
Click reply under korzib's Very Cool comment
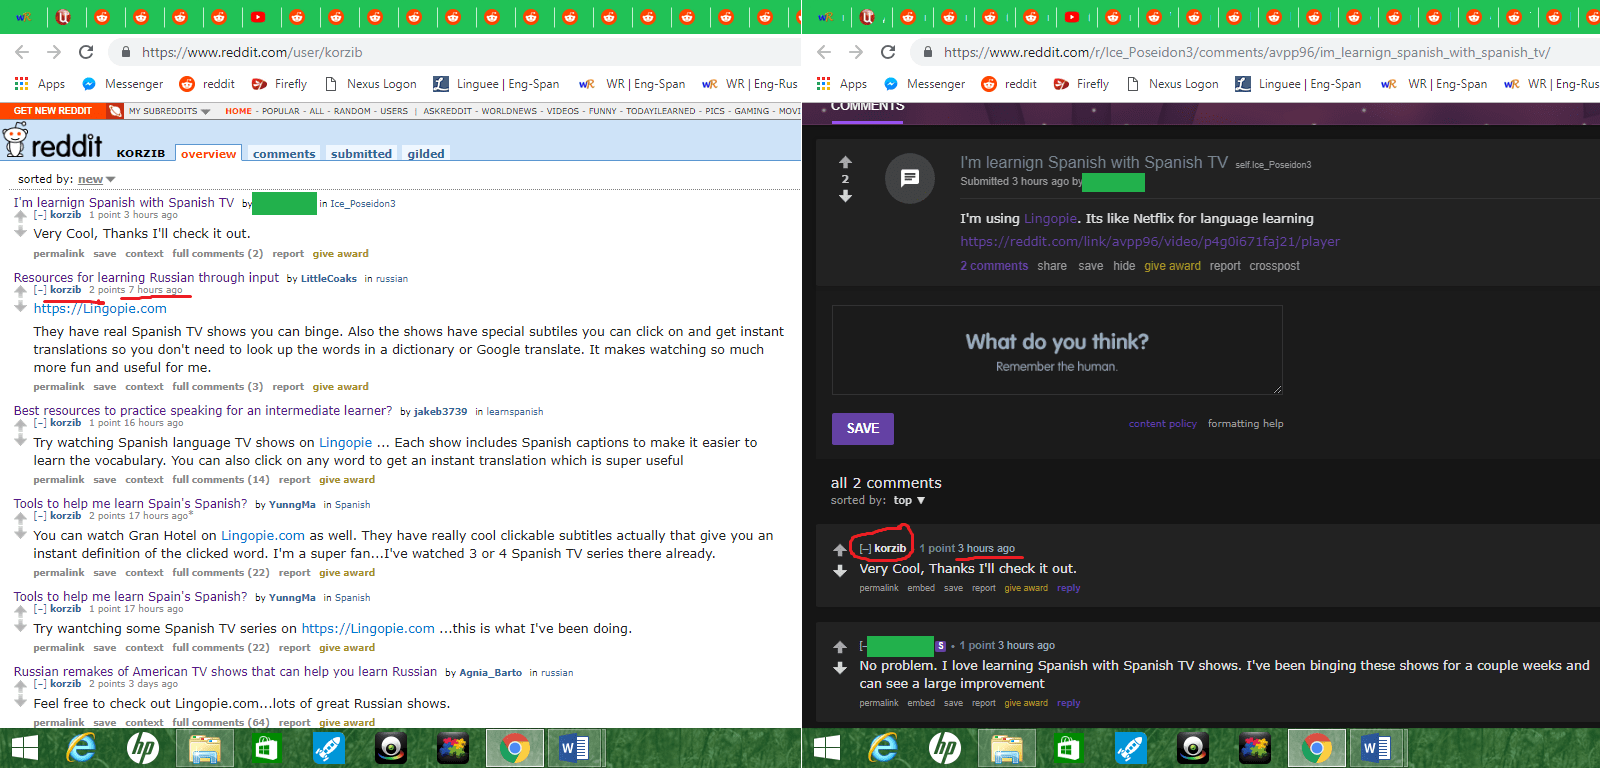tap(1068, 588)
